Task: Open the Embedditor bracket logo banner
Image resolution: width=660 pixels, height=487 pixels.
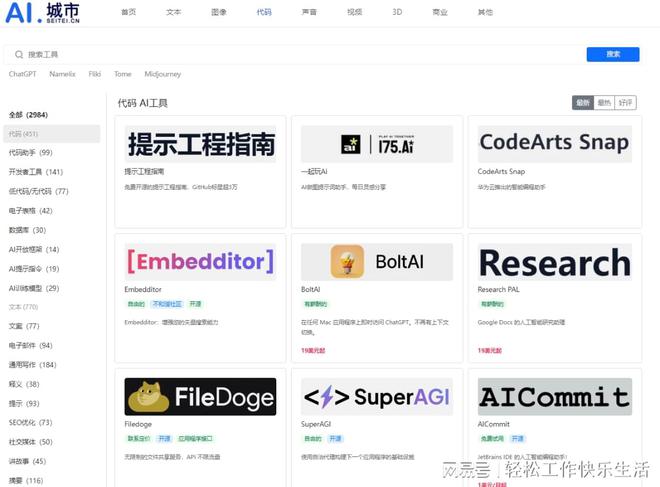Action: [x=200, y=262]
